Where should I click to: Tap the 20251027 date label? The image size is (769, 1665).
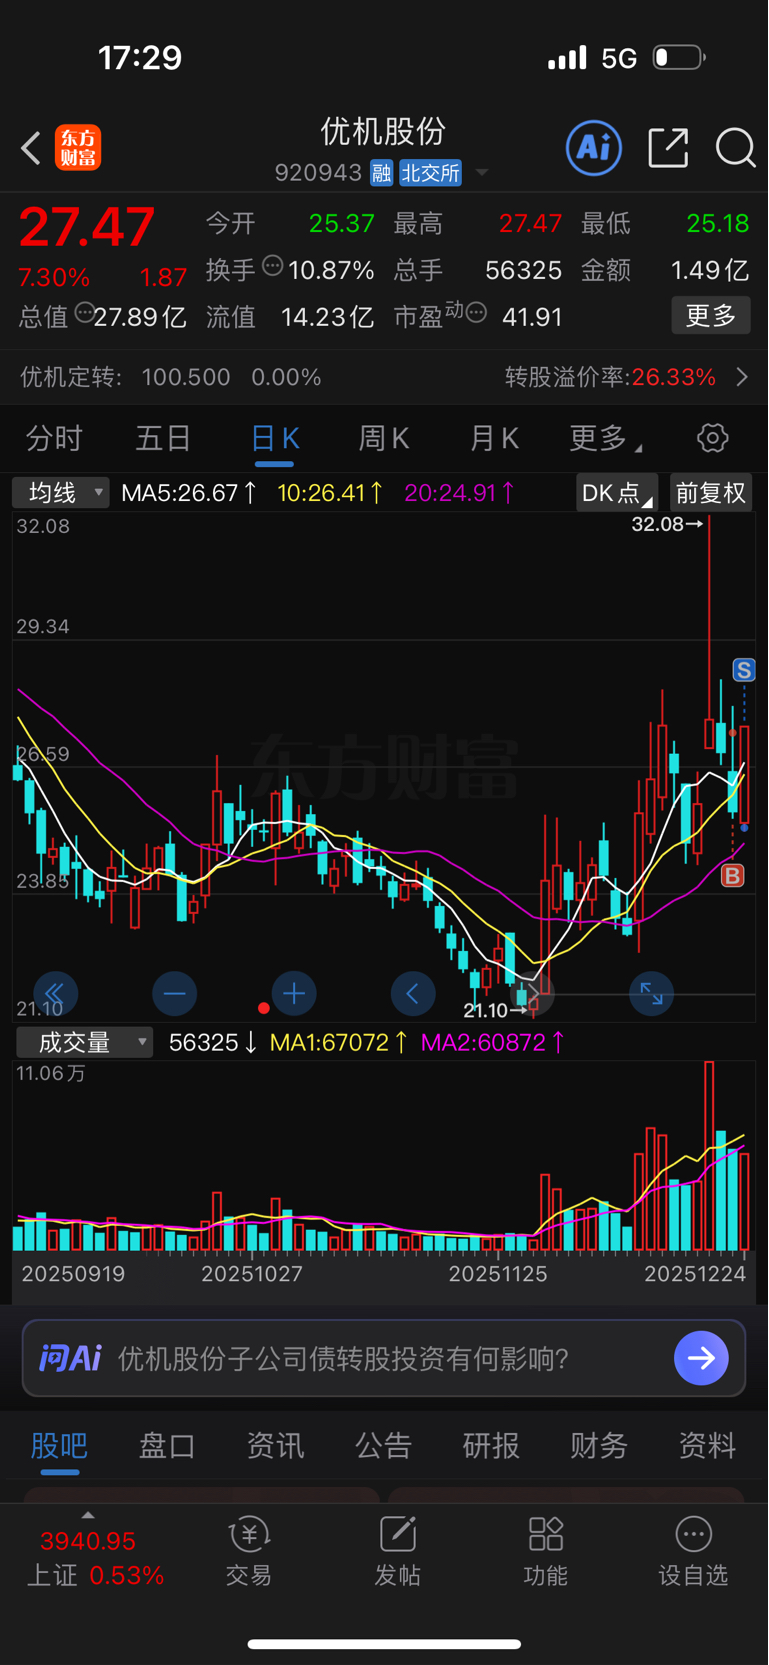pyautogui.click(x=252, y=1274)
